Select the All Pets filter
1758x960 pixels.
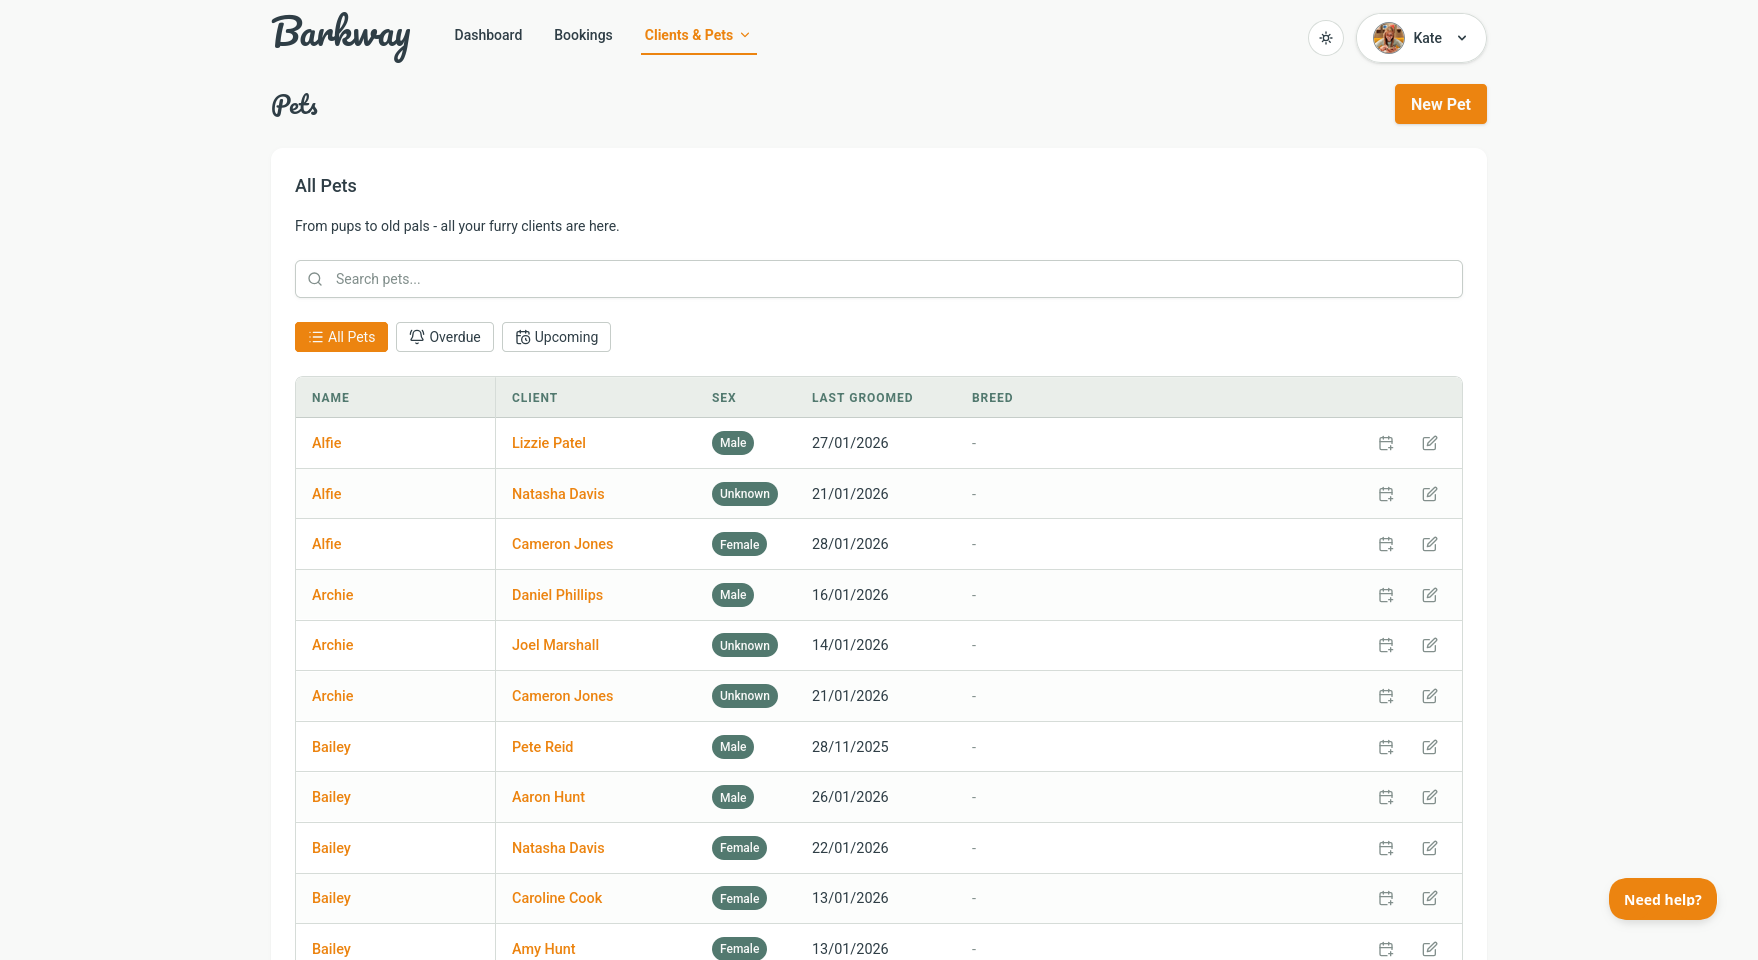pos(341,337)
